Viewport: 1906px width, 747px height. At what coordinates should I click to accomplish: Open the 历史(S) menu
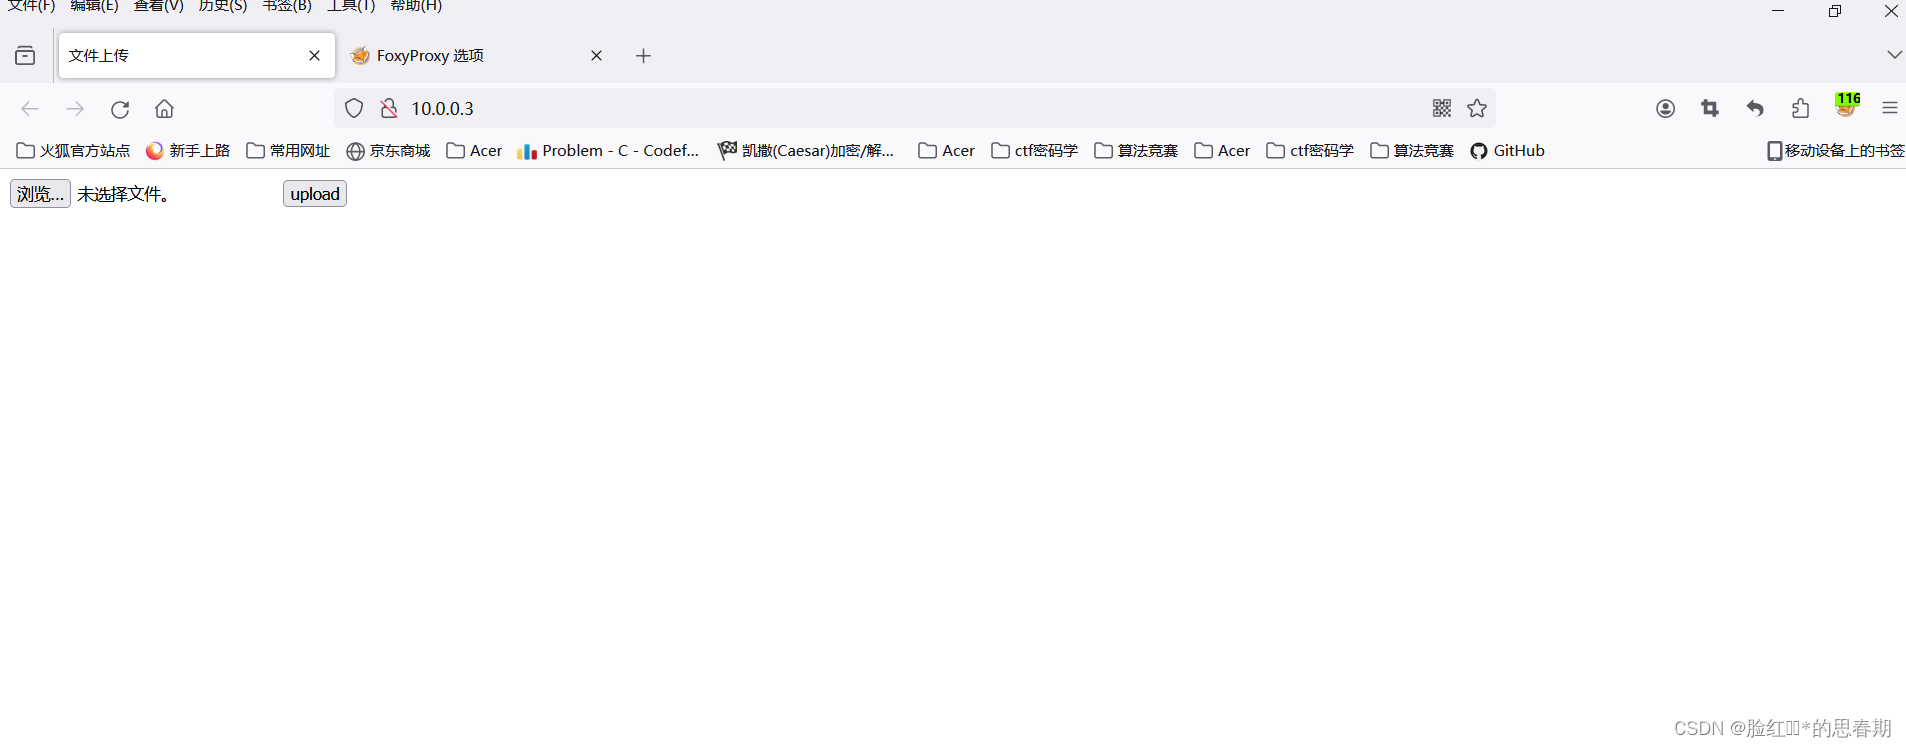point(222,6)
